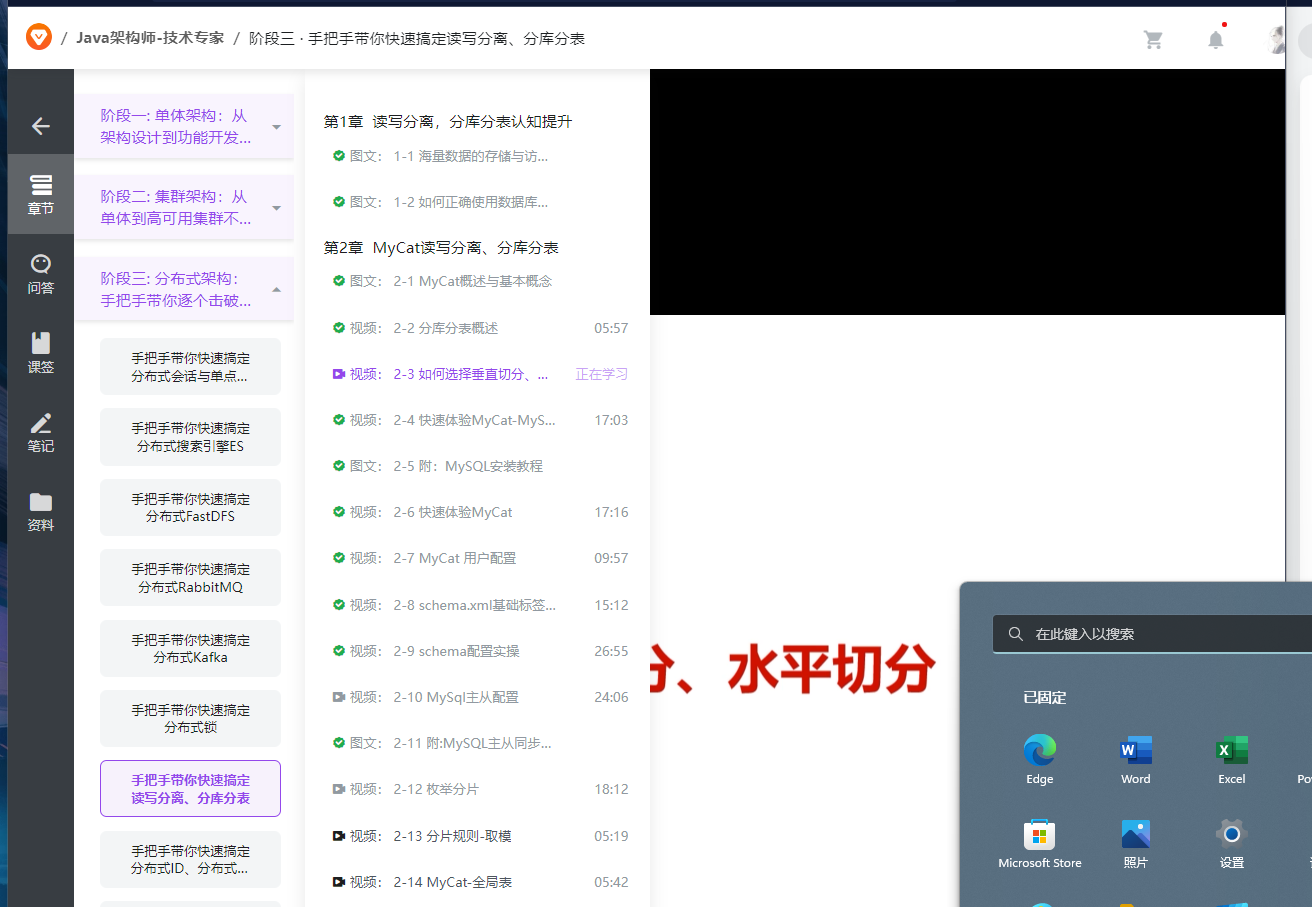Open video 2-12 枚举分片
The width and height of the screenshot is (1312, 907).
click(x=478, y=789)
